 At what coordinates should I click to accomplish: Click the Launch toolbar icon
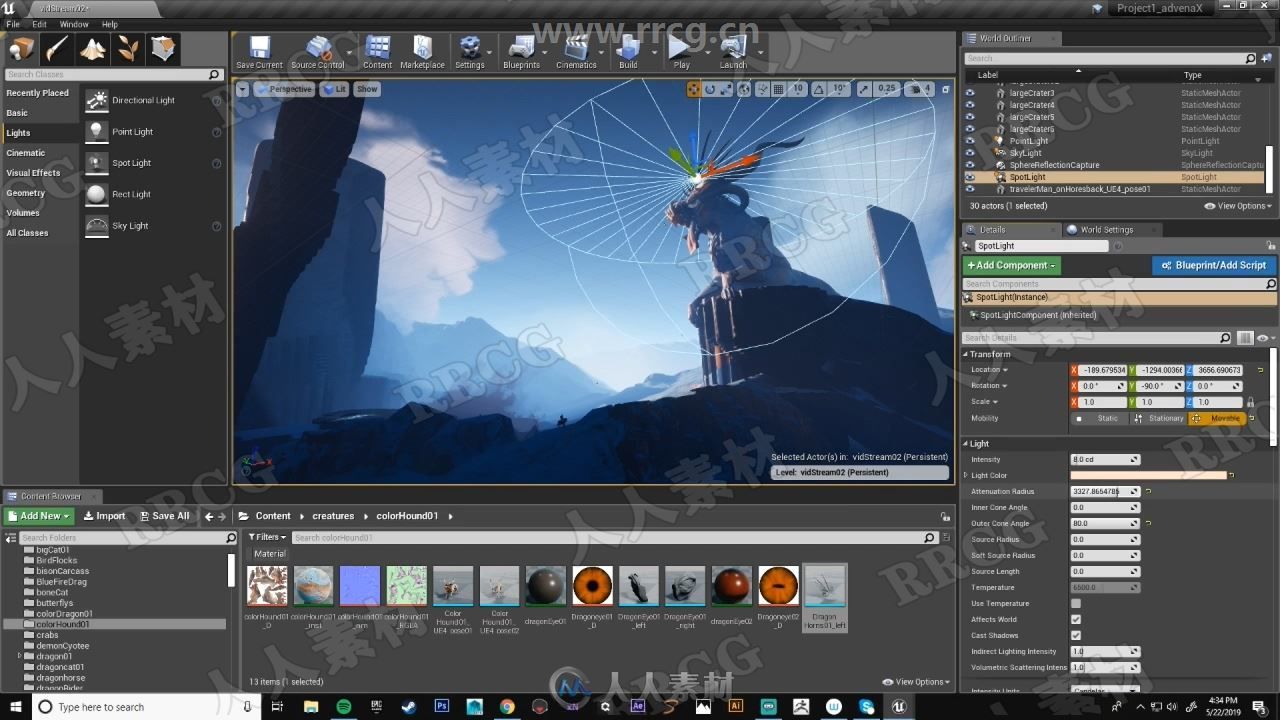[x=733, y=51]
